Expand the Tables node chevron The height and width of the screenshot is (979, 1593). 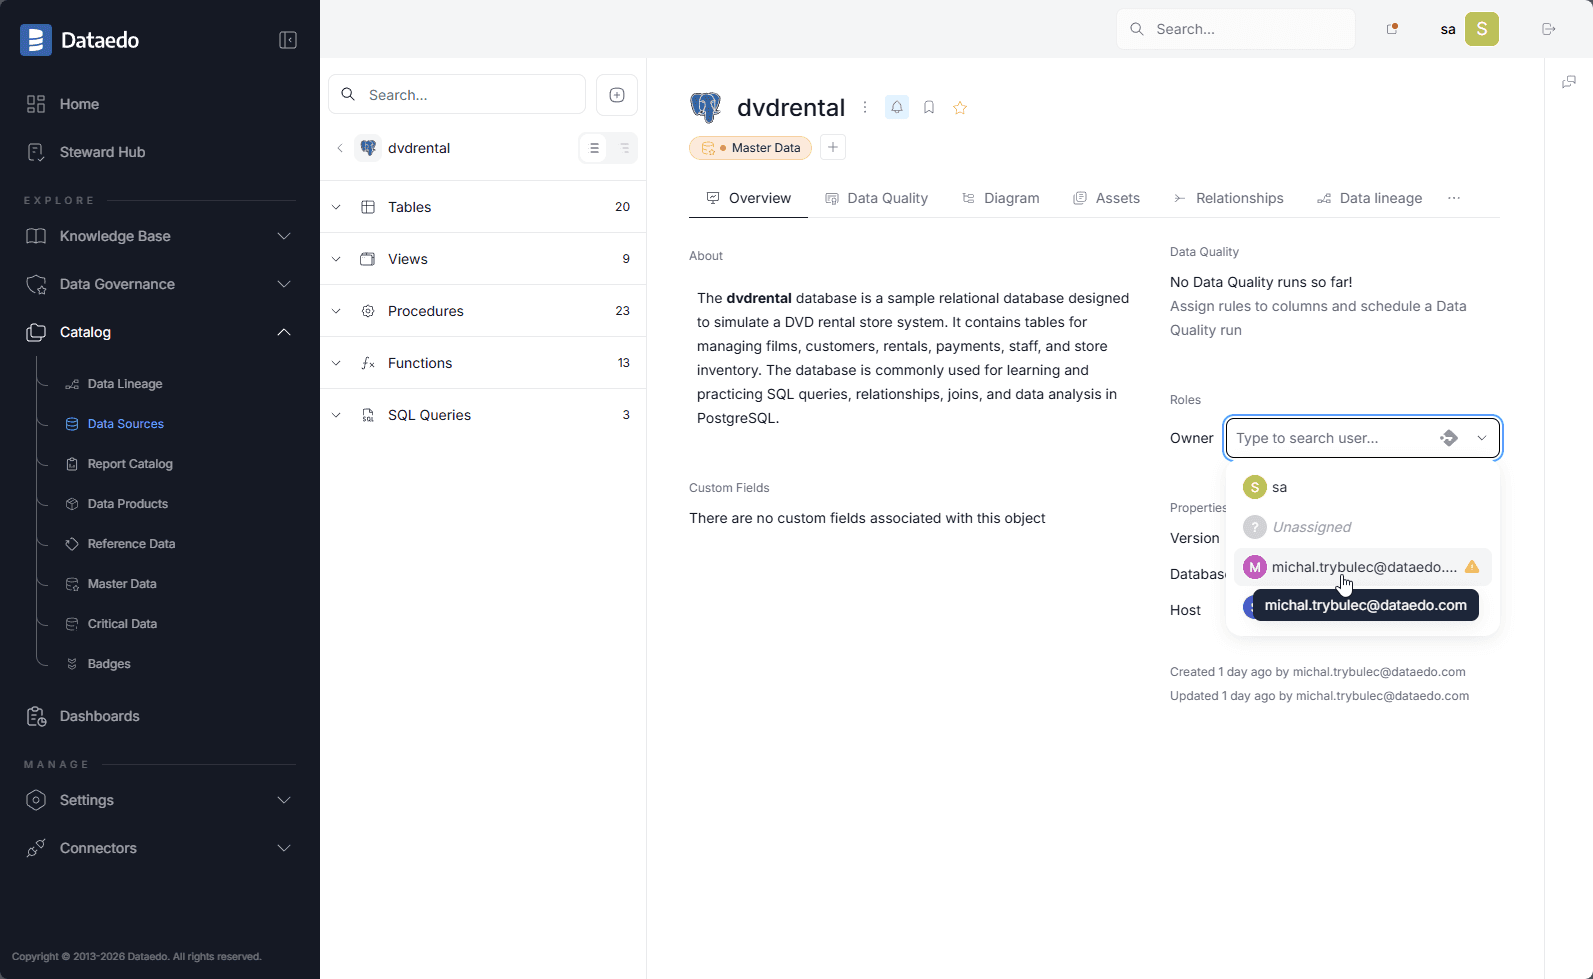pyautogui.click(x=336, y=207)
